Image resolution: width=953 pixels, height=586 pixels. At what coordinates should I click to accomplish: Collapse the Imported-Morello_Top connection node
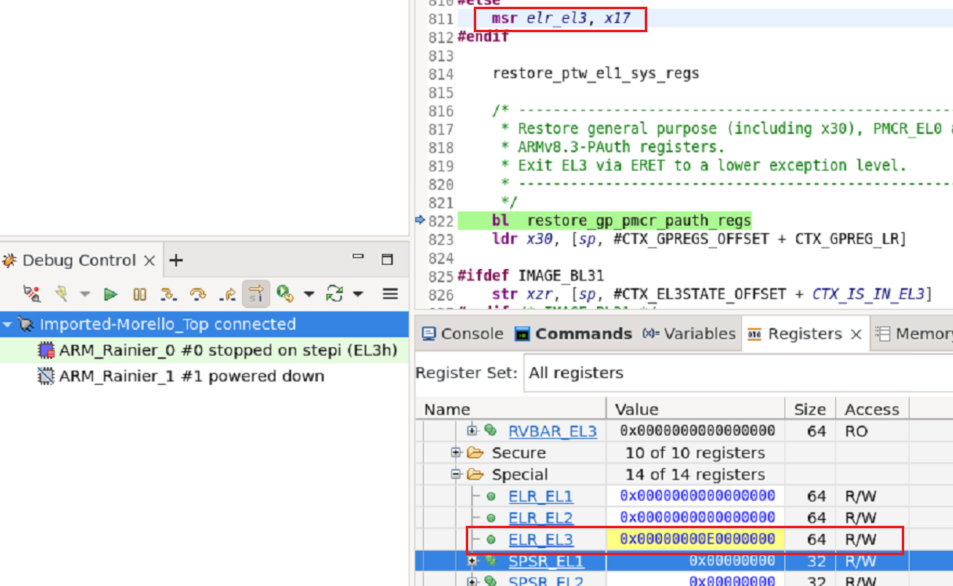point(8,325)
